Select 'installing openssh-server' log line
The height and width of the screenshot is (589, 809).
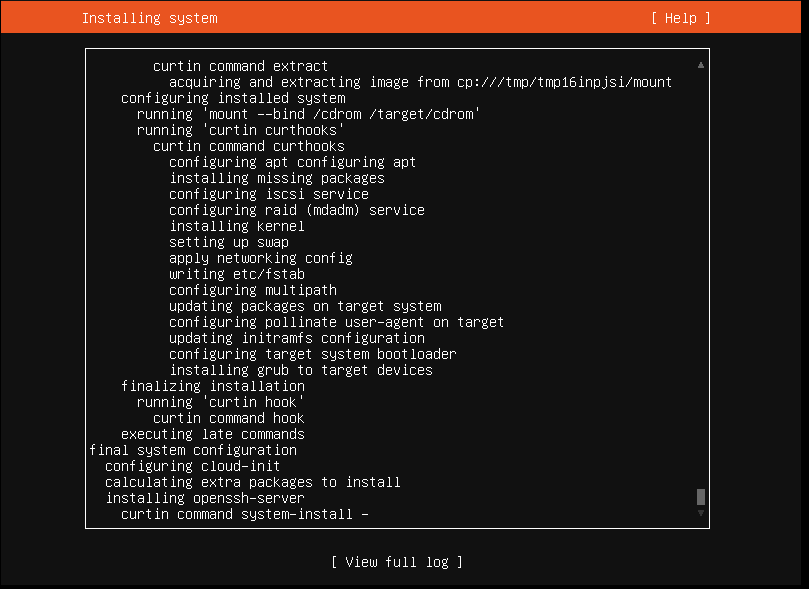click(x=205, y=498)
